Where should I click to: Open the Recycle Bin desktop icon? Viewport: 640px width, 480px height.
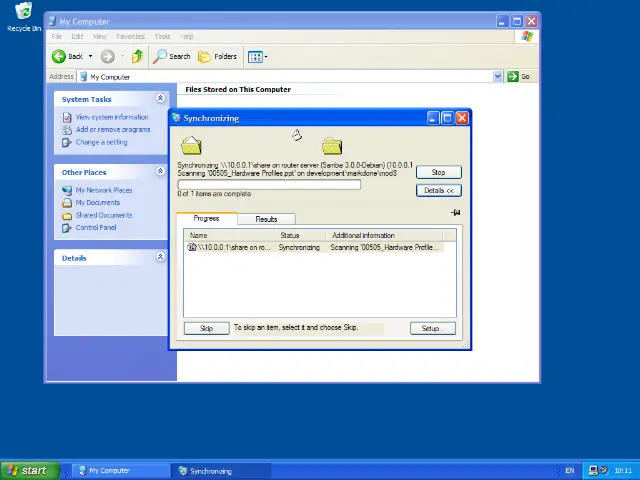click(x=23, y=16)
